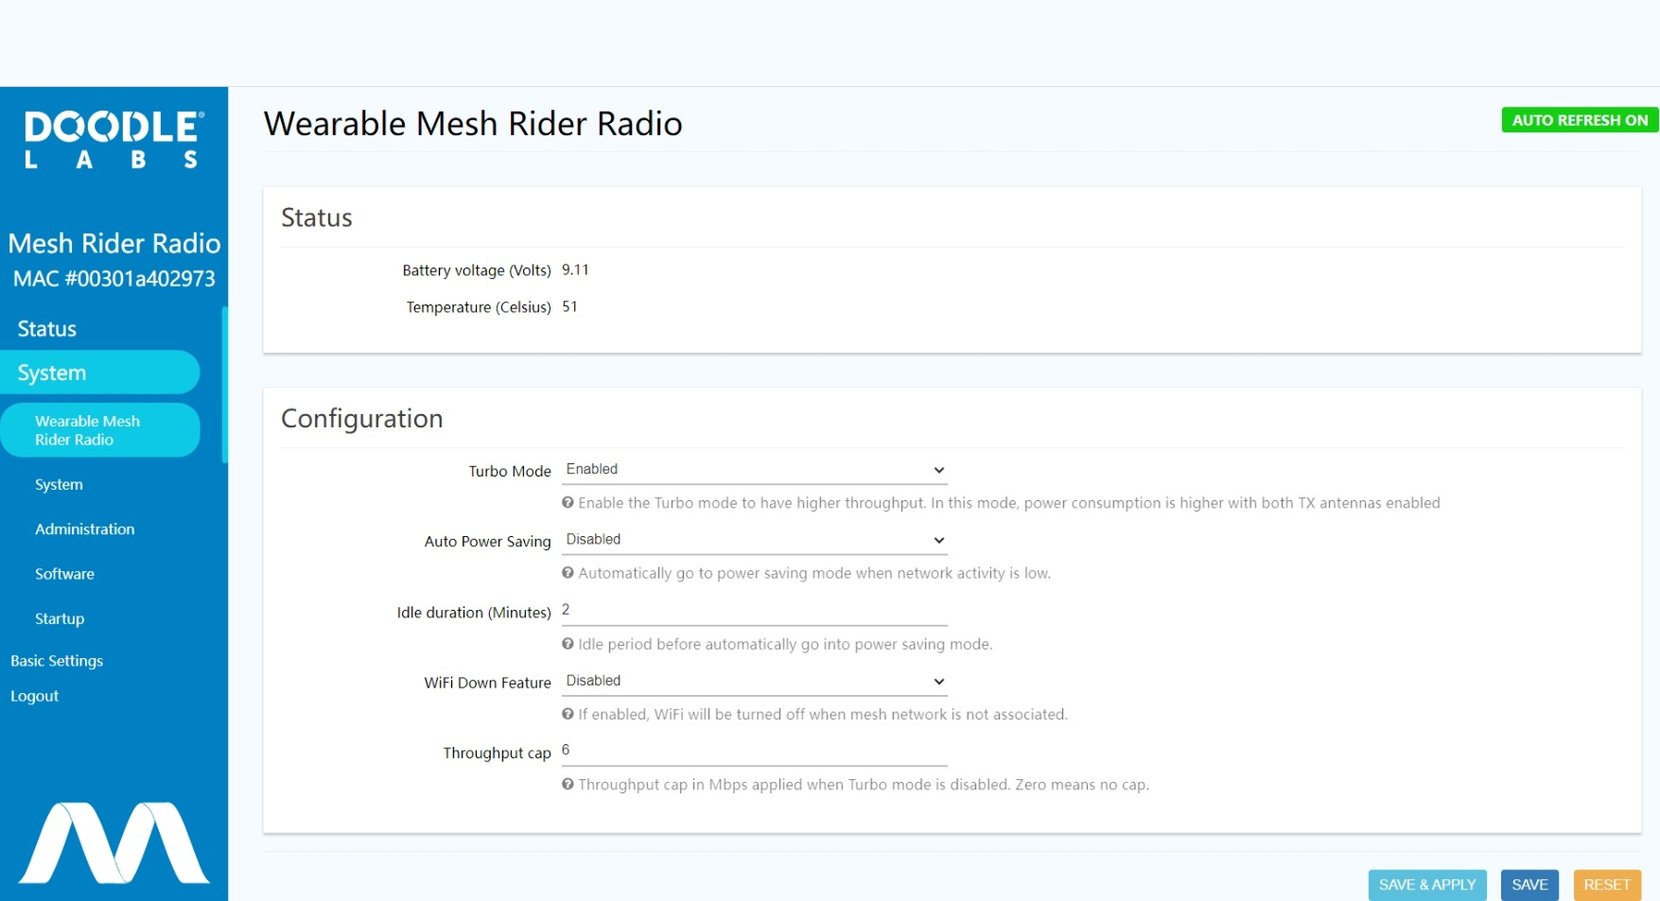1660x901 pixels.
Task: Open the Administration menu item
Action: (x=84, y=529)
